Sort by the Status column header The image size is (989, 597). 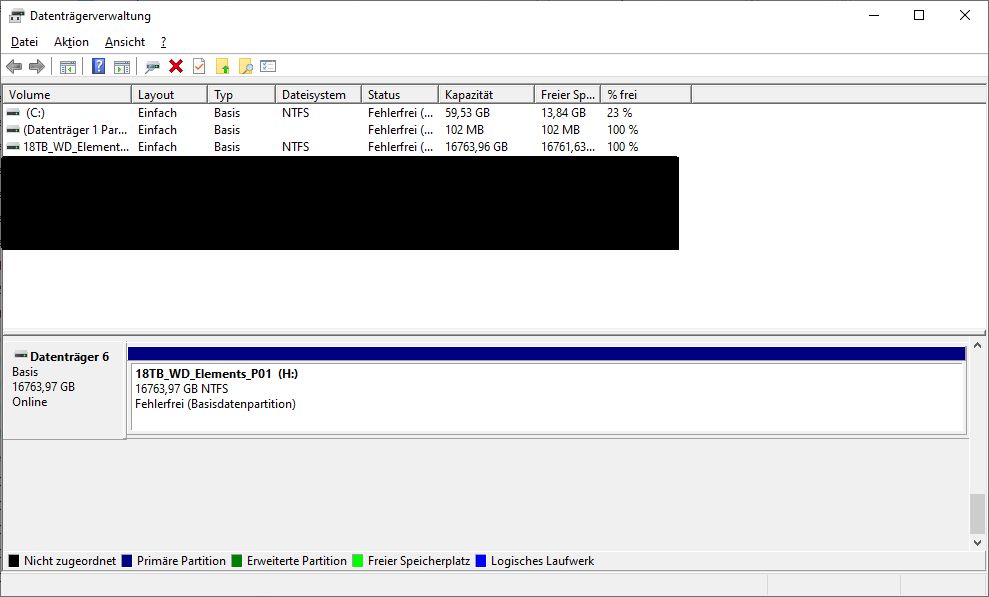coord(400,95)
